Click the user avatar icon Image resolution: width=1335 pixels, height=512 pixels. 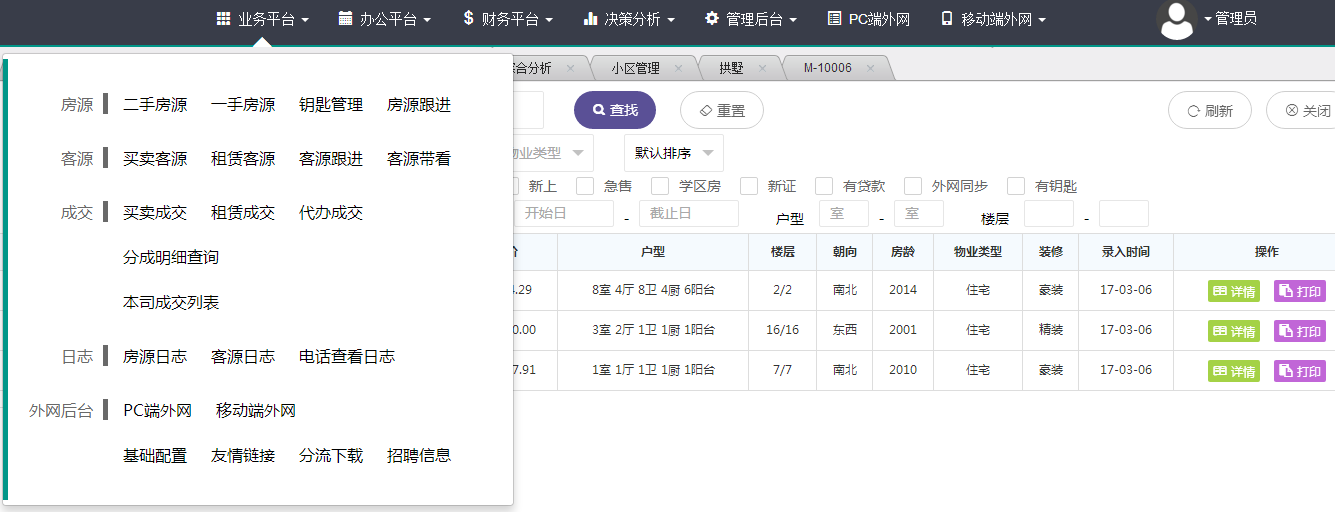1176,20
